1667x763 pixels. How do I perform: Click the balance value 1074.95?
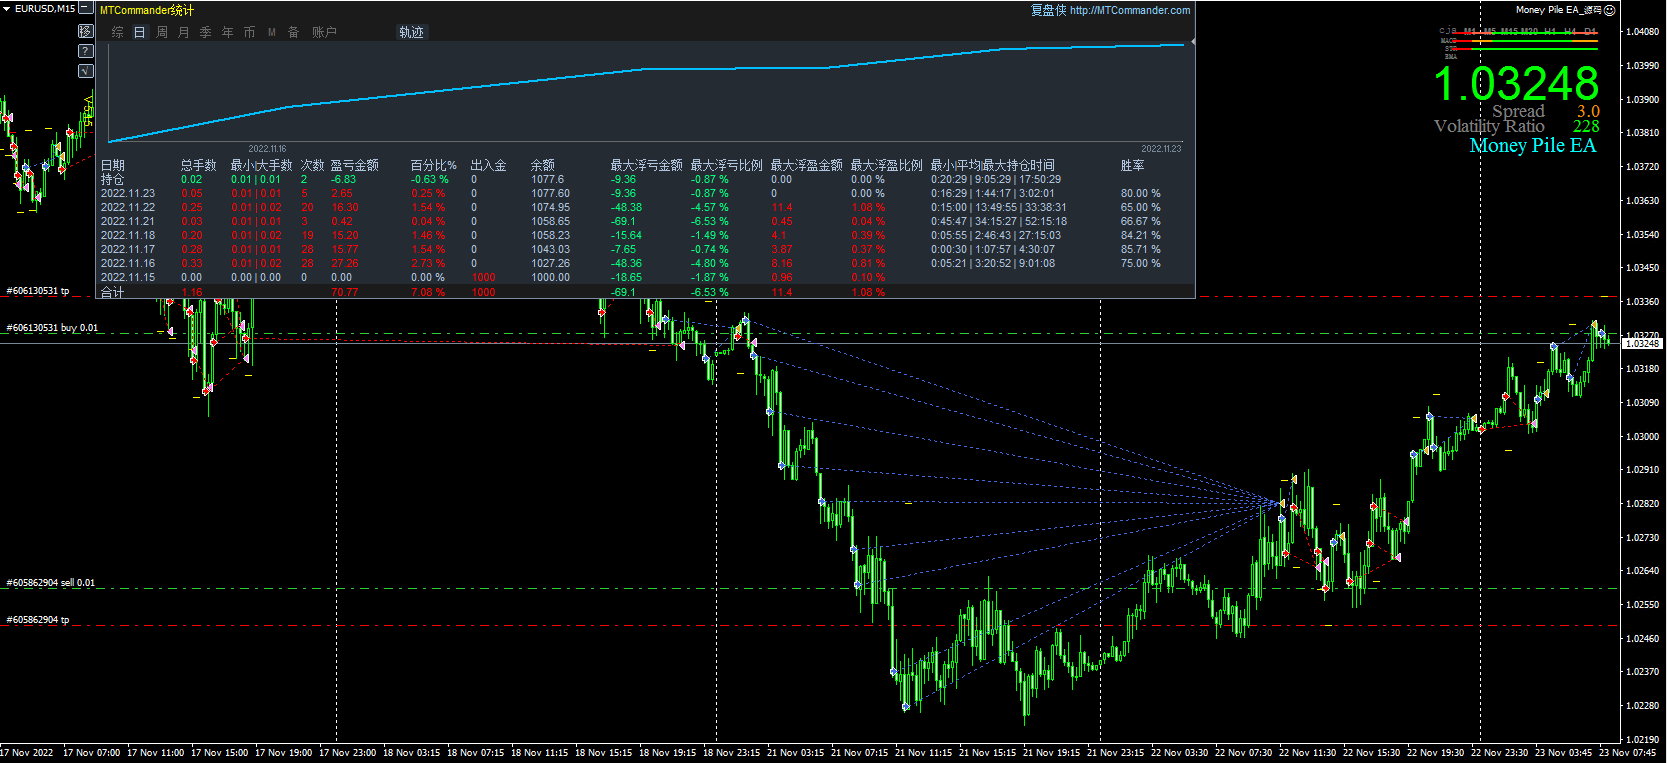pyautogui.click(x=550, y=207)
